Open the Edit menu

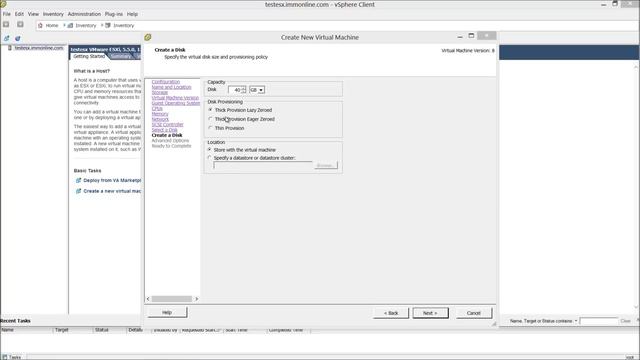point(19,14)
